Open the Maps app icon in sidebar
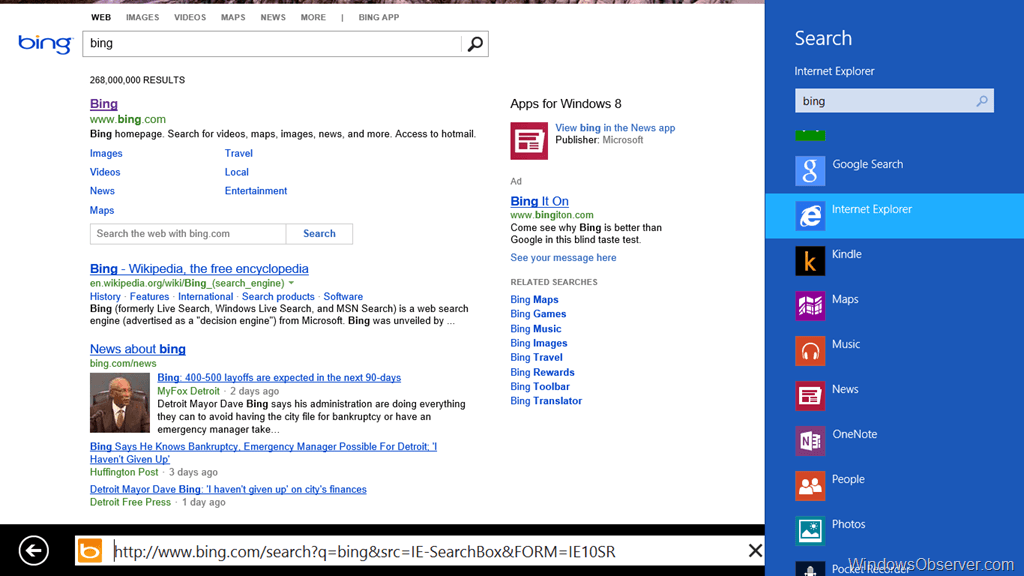The height and width of the screenshot is (576, 1024). (810, 306)
